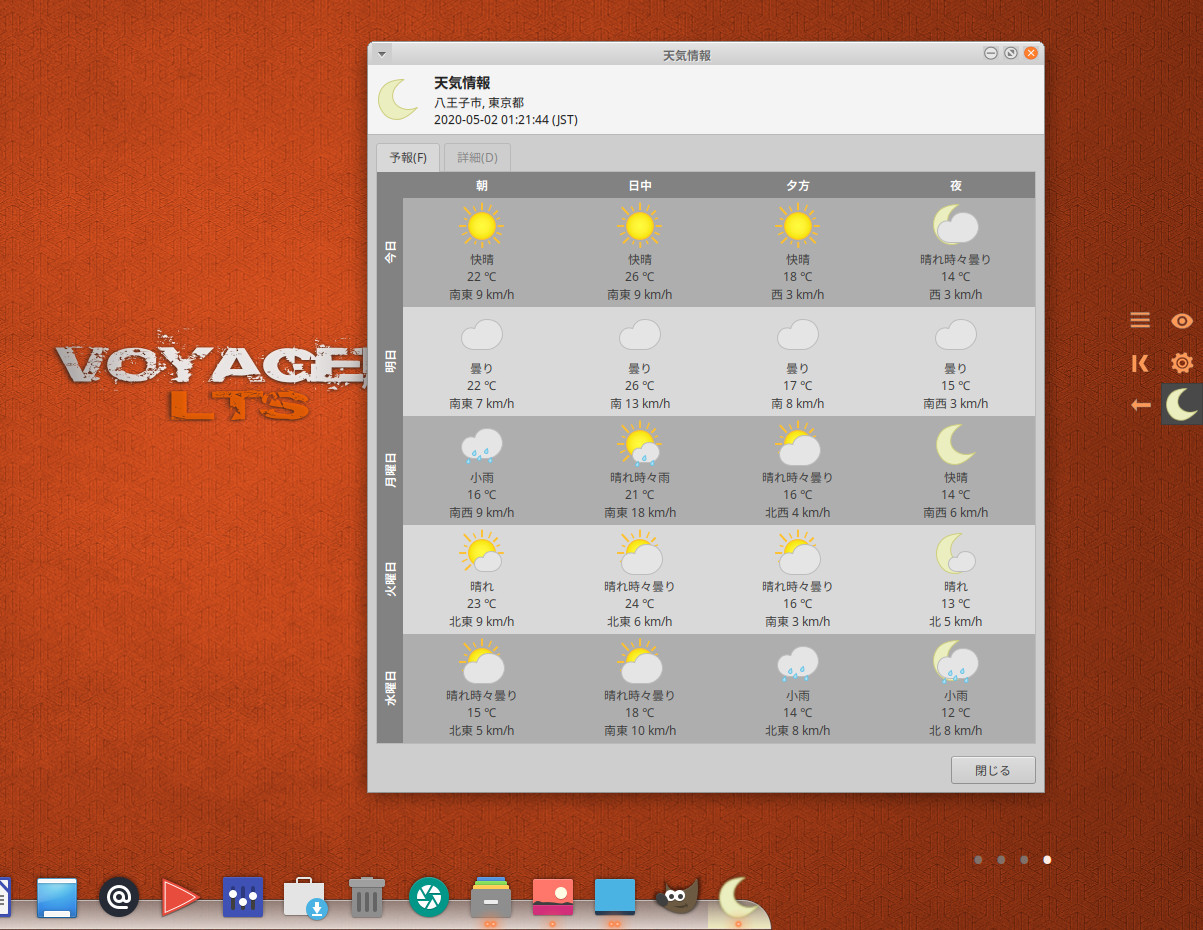The height and width of the screenshot is (930, 1203).
Task: Click the 閉じる button
Action: point(992,771)
